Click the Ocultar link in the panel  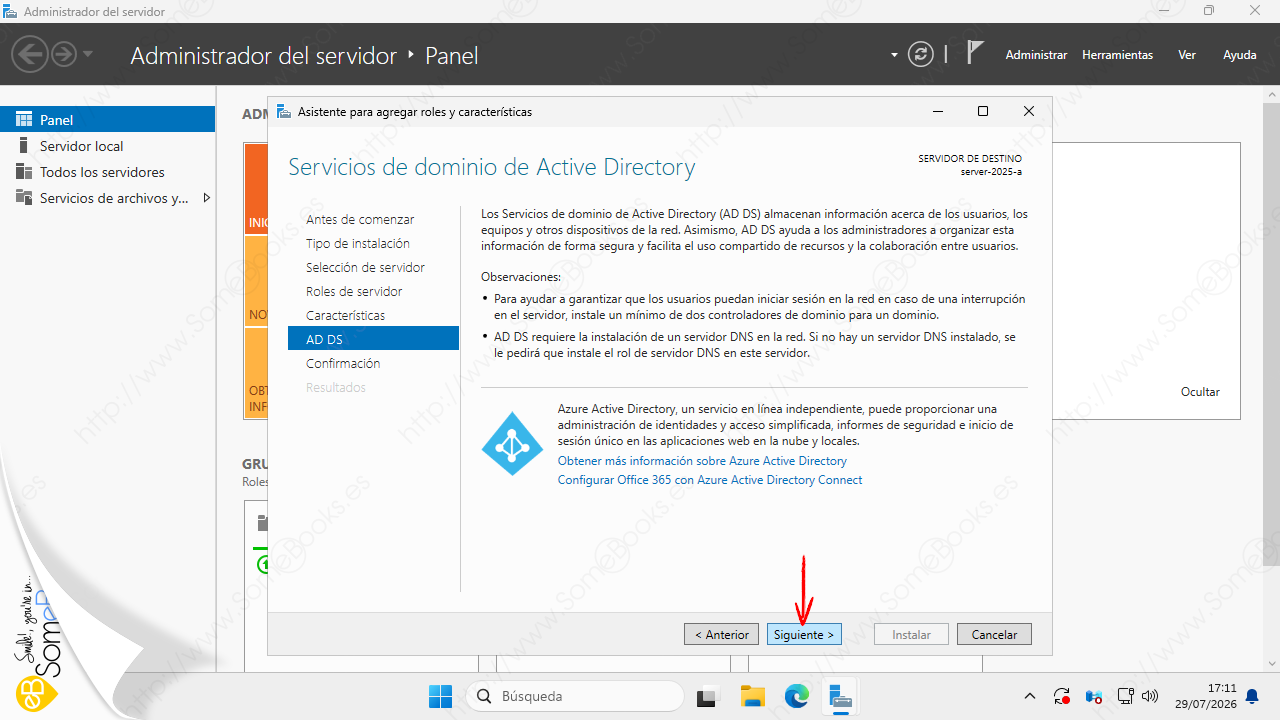click(x=1200, y=392)
